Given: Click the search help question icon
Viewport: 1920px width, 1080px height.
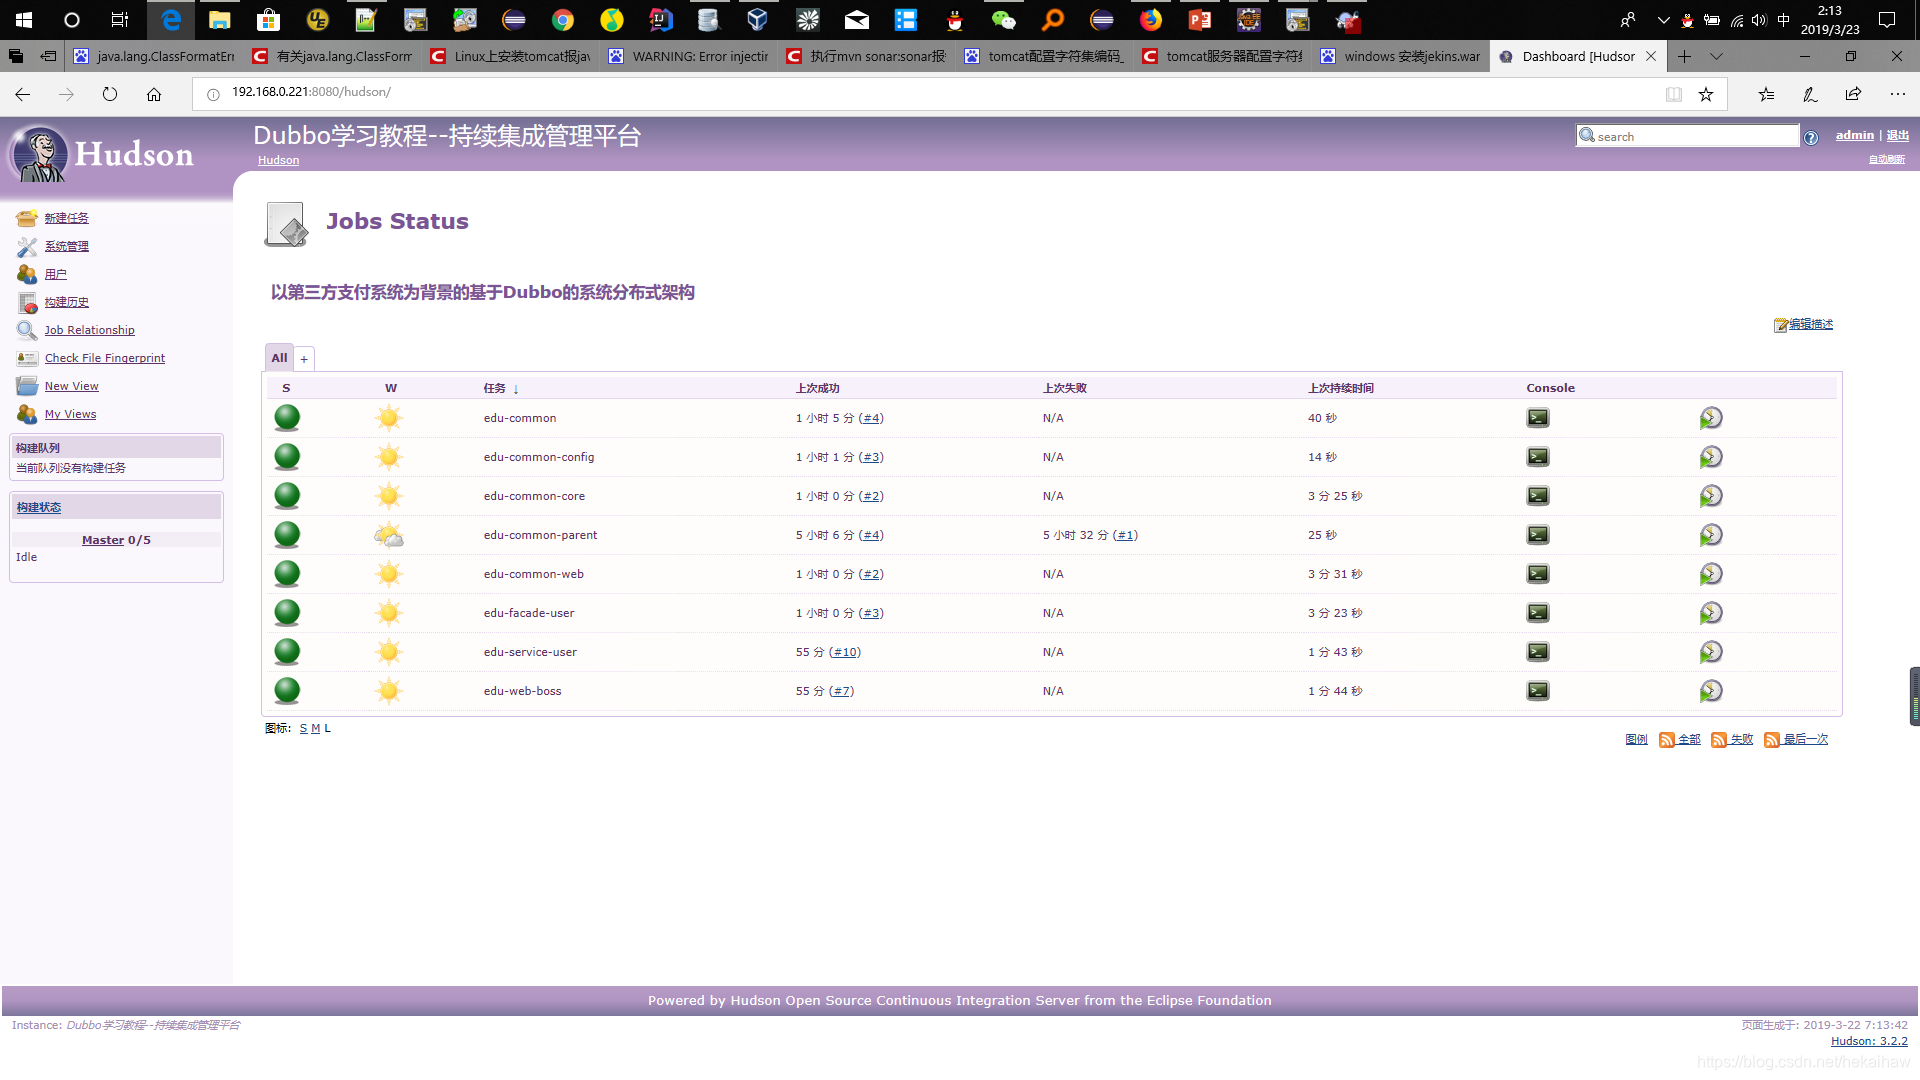Looking at the screenshot, I should click(x=1811, y=138).
